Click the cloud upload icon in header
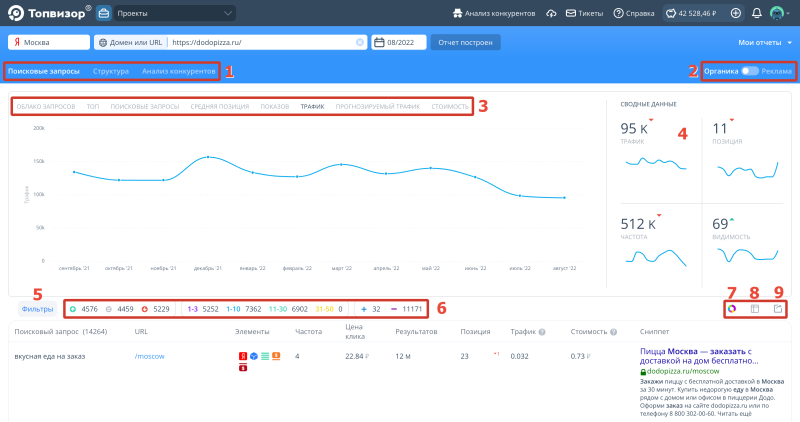Viewport: 800px width, 422px height. point(551,14)
